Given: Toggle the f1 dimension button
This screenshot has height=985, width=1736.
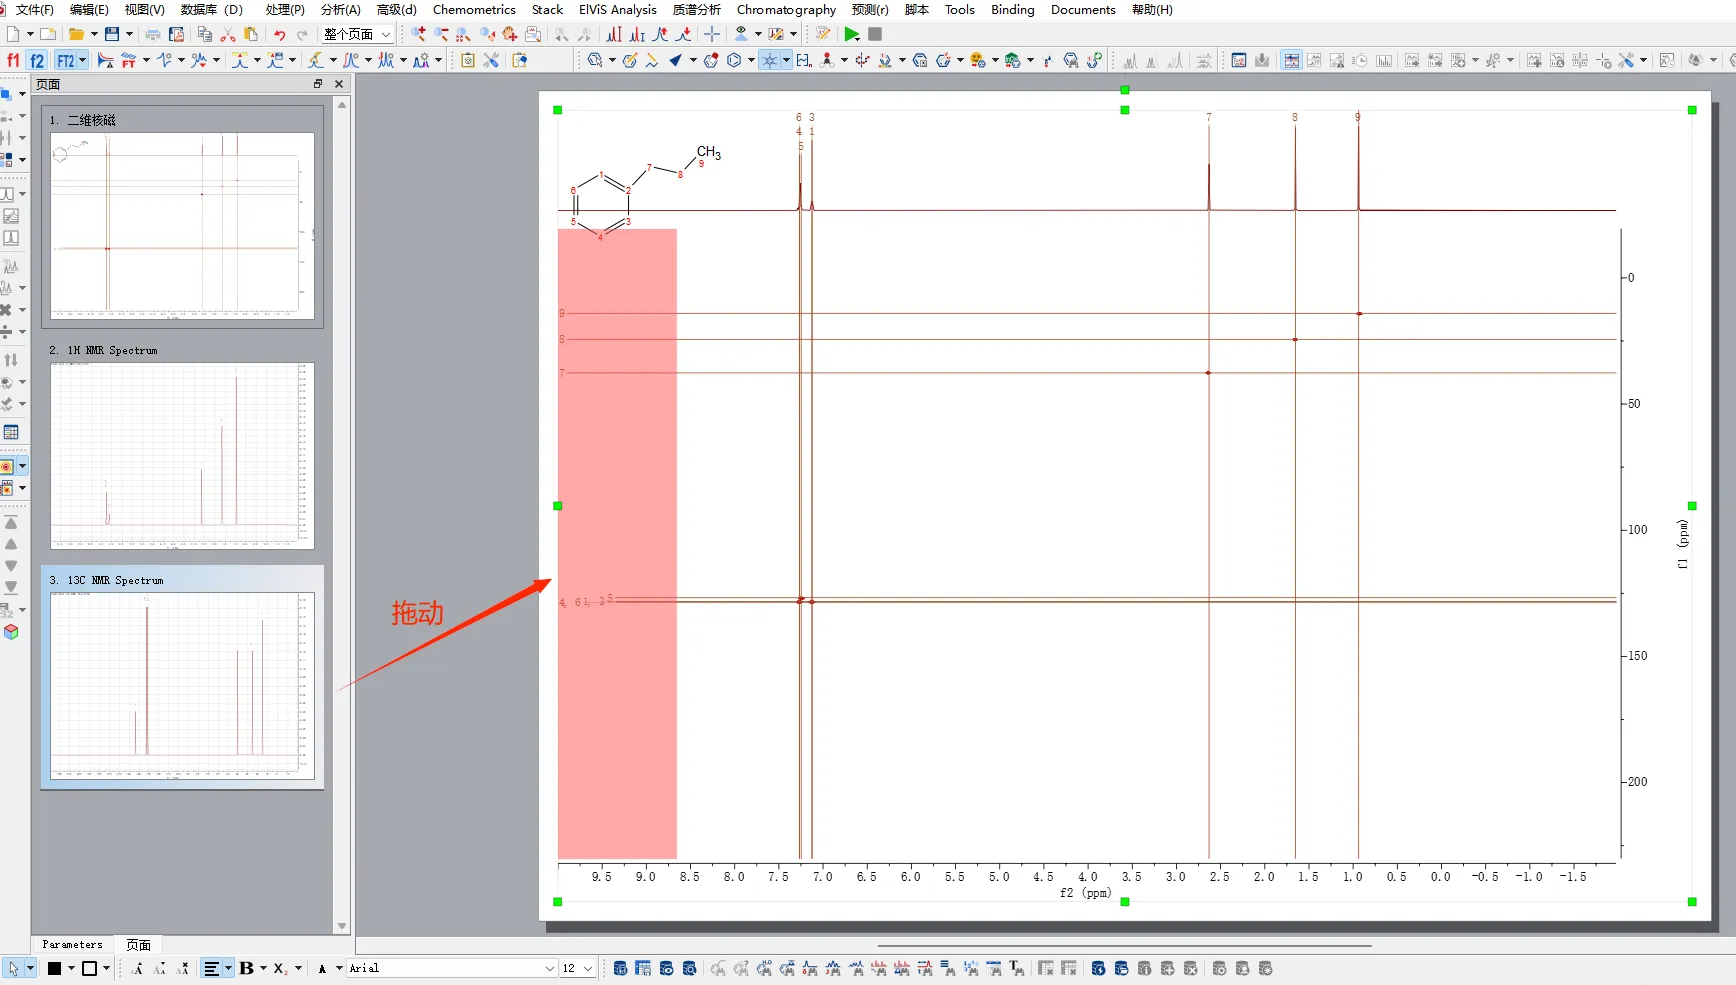Looking at the screenshot, I should pyautogui.click(x=13, y=60).
